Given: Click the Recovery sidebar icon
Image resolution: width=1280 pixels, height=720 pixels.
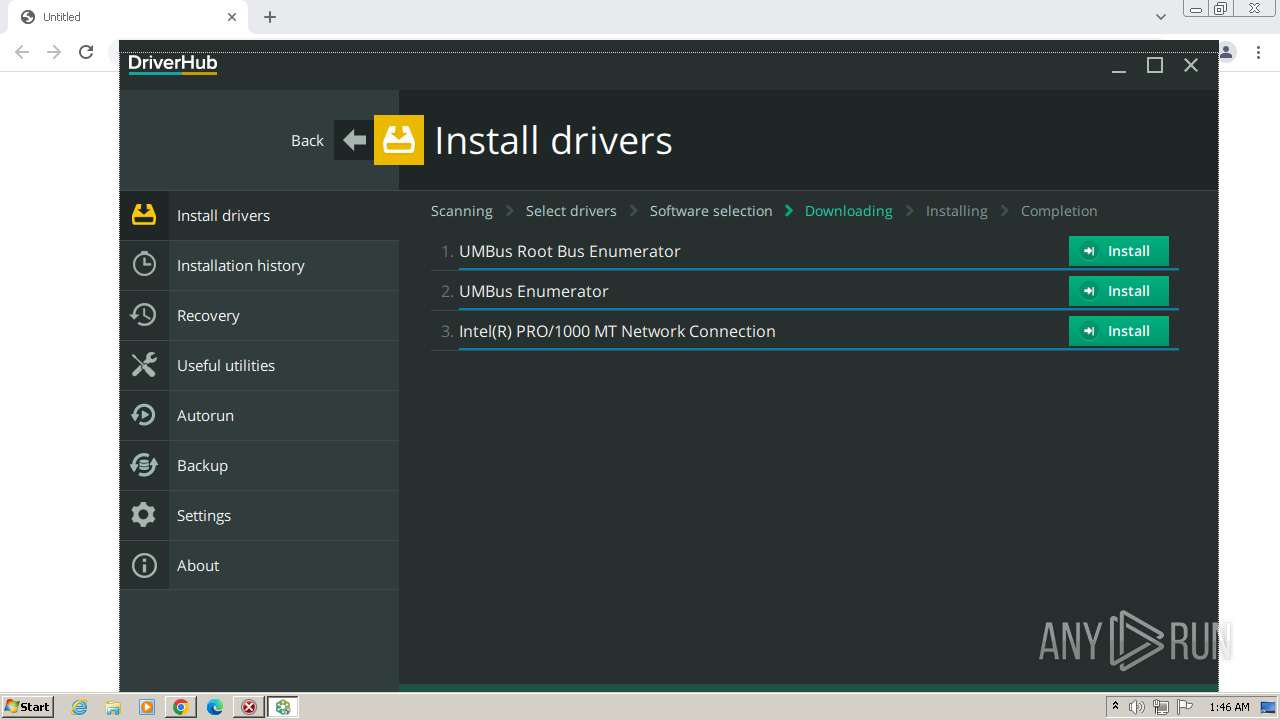Looking at the screenshot, I should pos(144,315).
